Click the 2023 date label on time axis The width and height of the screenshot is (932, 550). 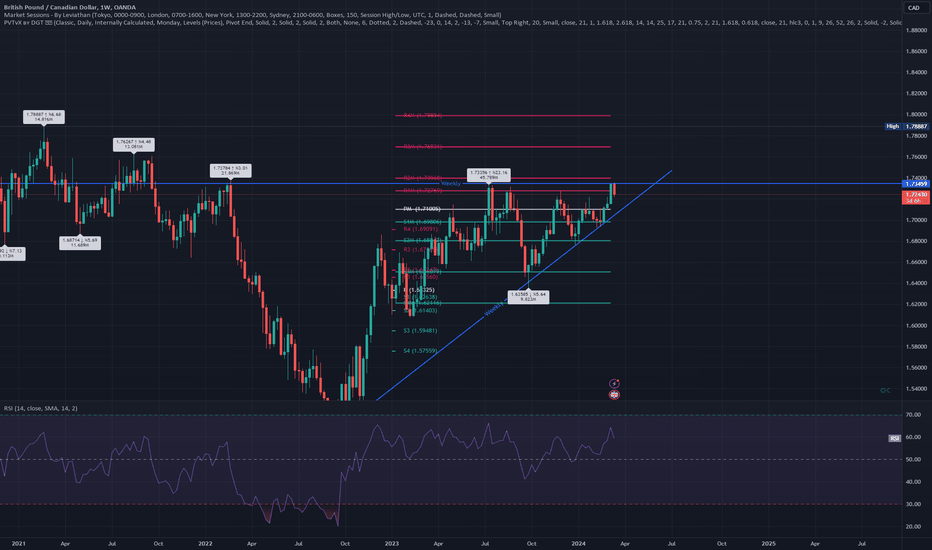click(392, 543)
